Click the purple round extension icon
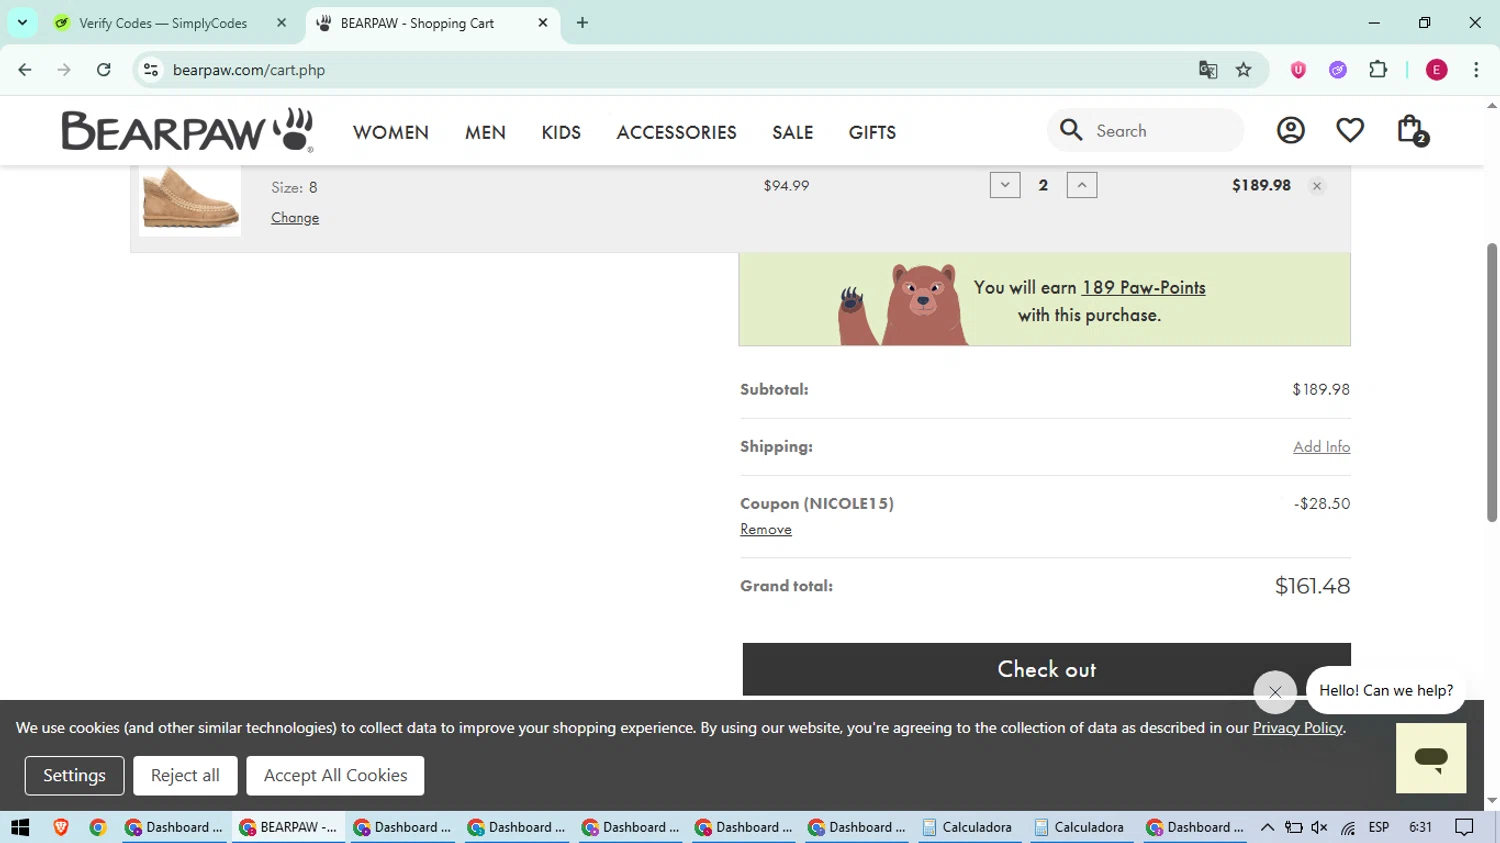This screenshot has height=843, width=1500. tap(1338, 70)
